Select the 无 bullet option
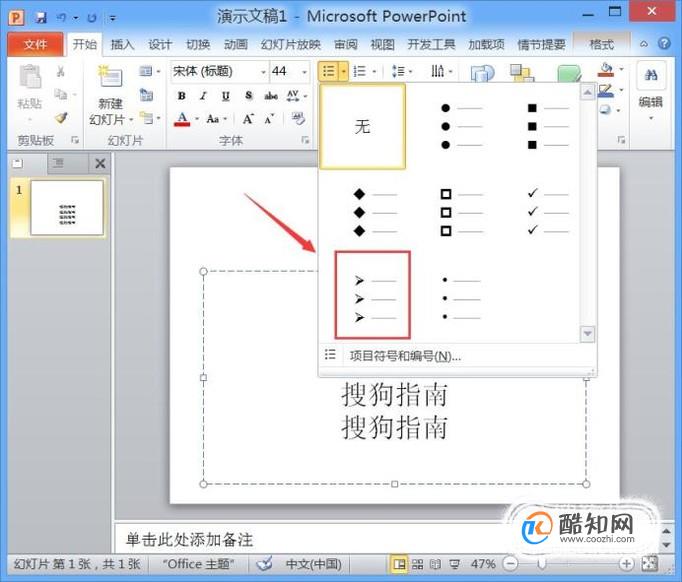The image size is (682, 582). click(x=362, y=126)
